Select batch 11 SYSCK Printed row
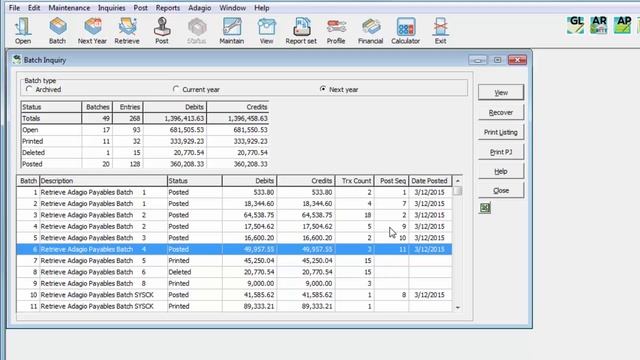Viewport: 640px width, 360px height. 234,307
